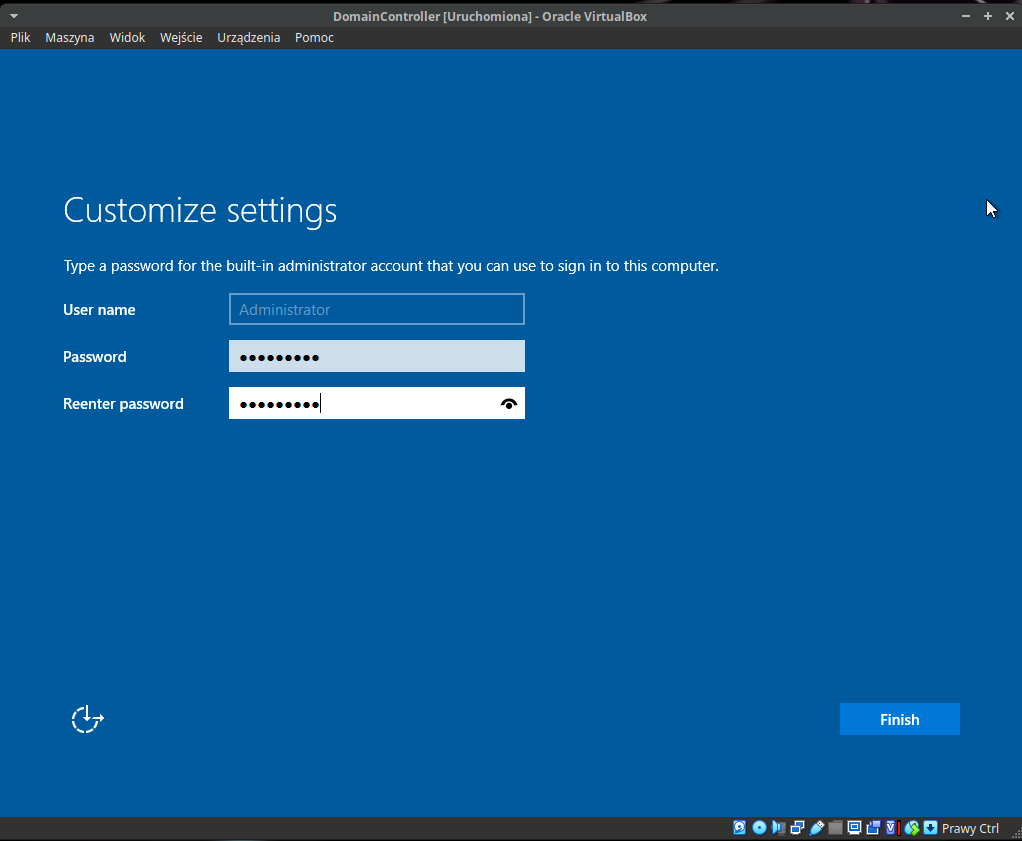Maximize the VirtualBox window
This screenshot has width=1022, height=841.
tap(988, 16)
